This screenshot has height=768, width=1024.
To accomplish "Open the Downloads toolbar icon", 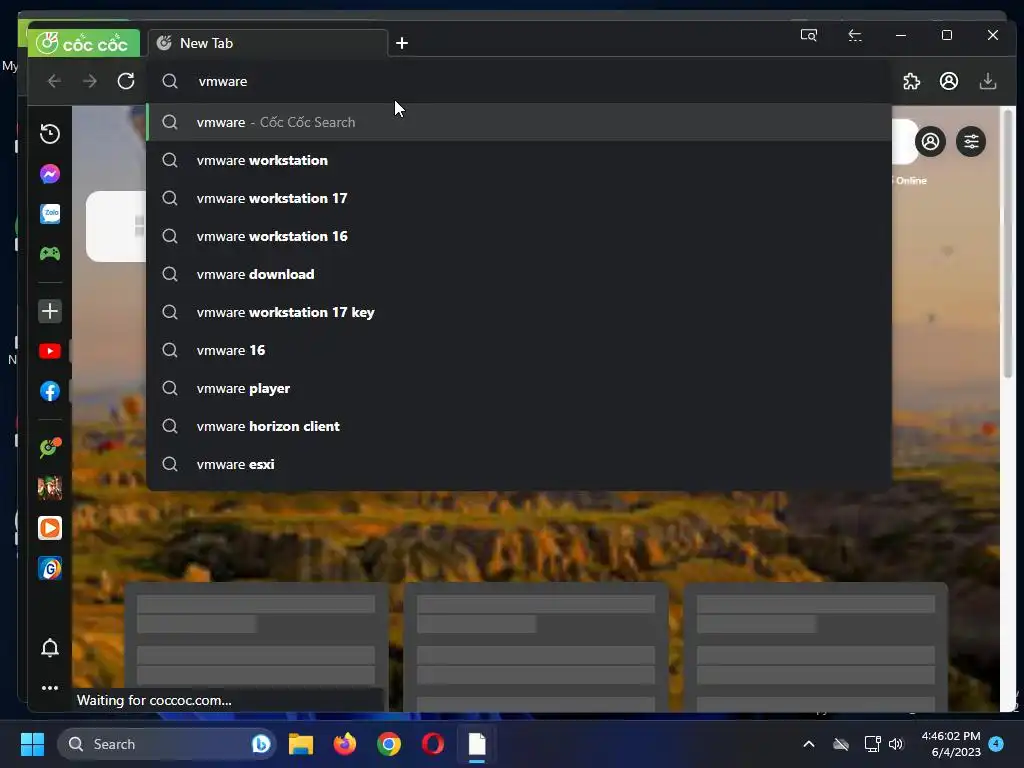I will tap(988, 81).
